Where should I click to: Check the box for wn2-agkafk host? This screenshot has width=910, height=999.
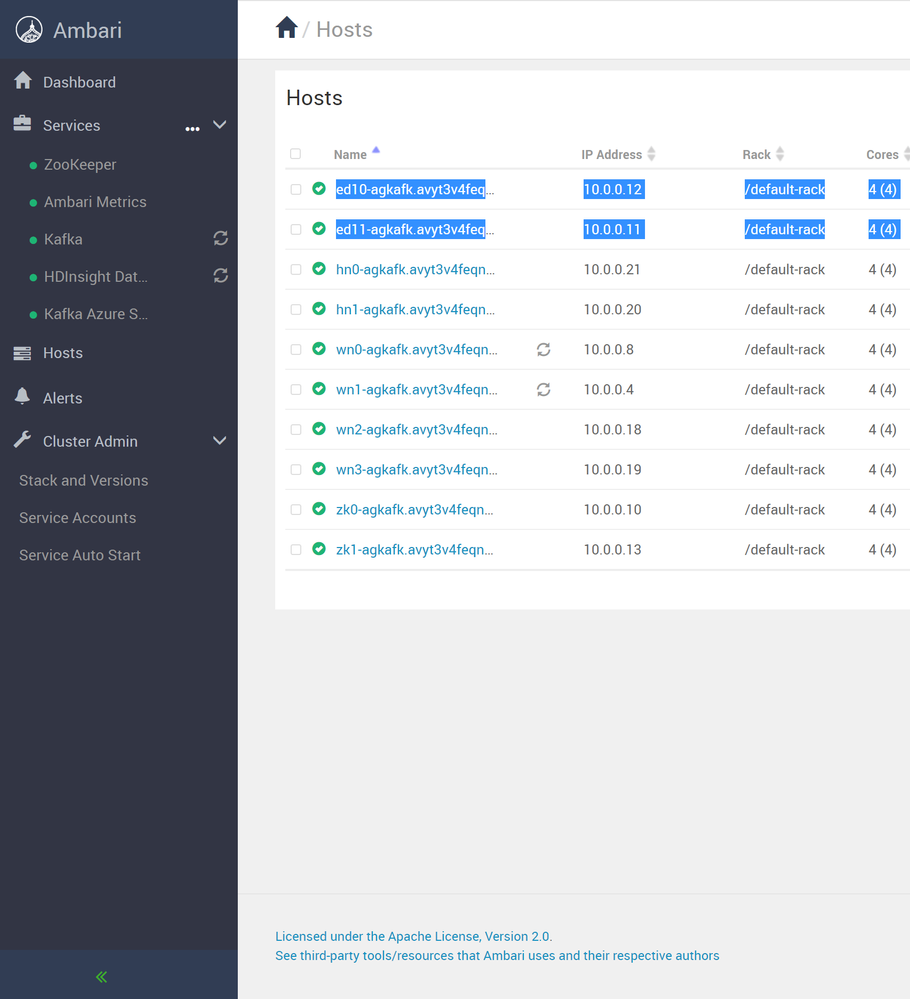coord(296,429)
